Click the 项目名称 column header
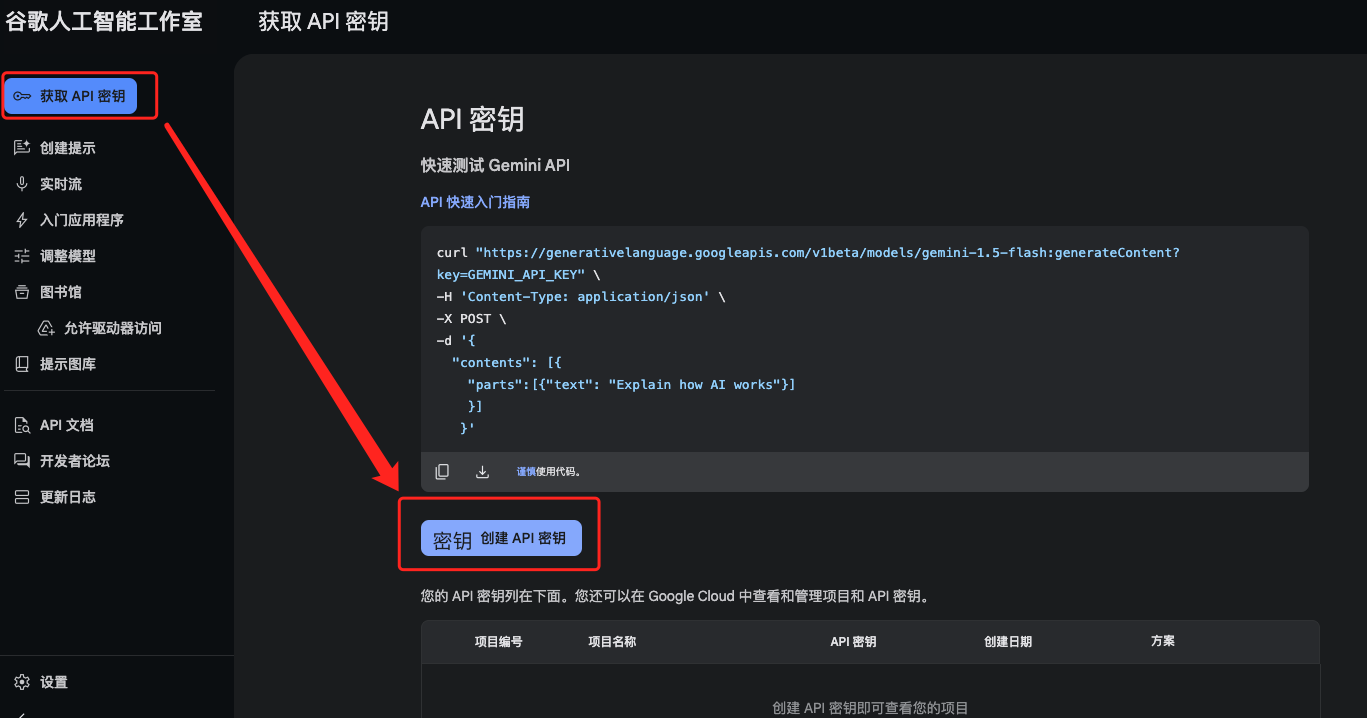Screen dimensions: 1367x718 click(x=612, y=642)
